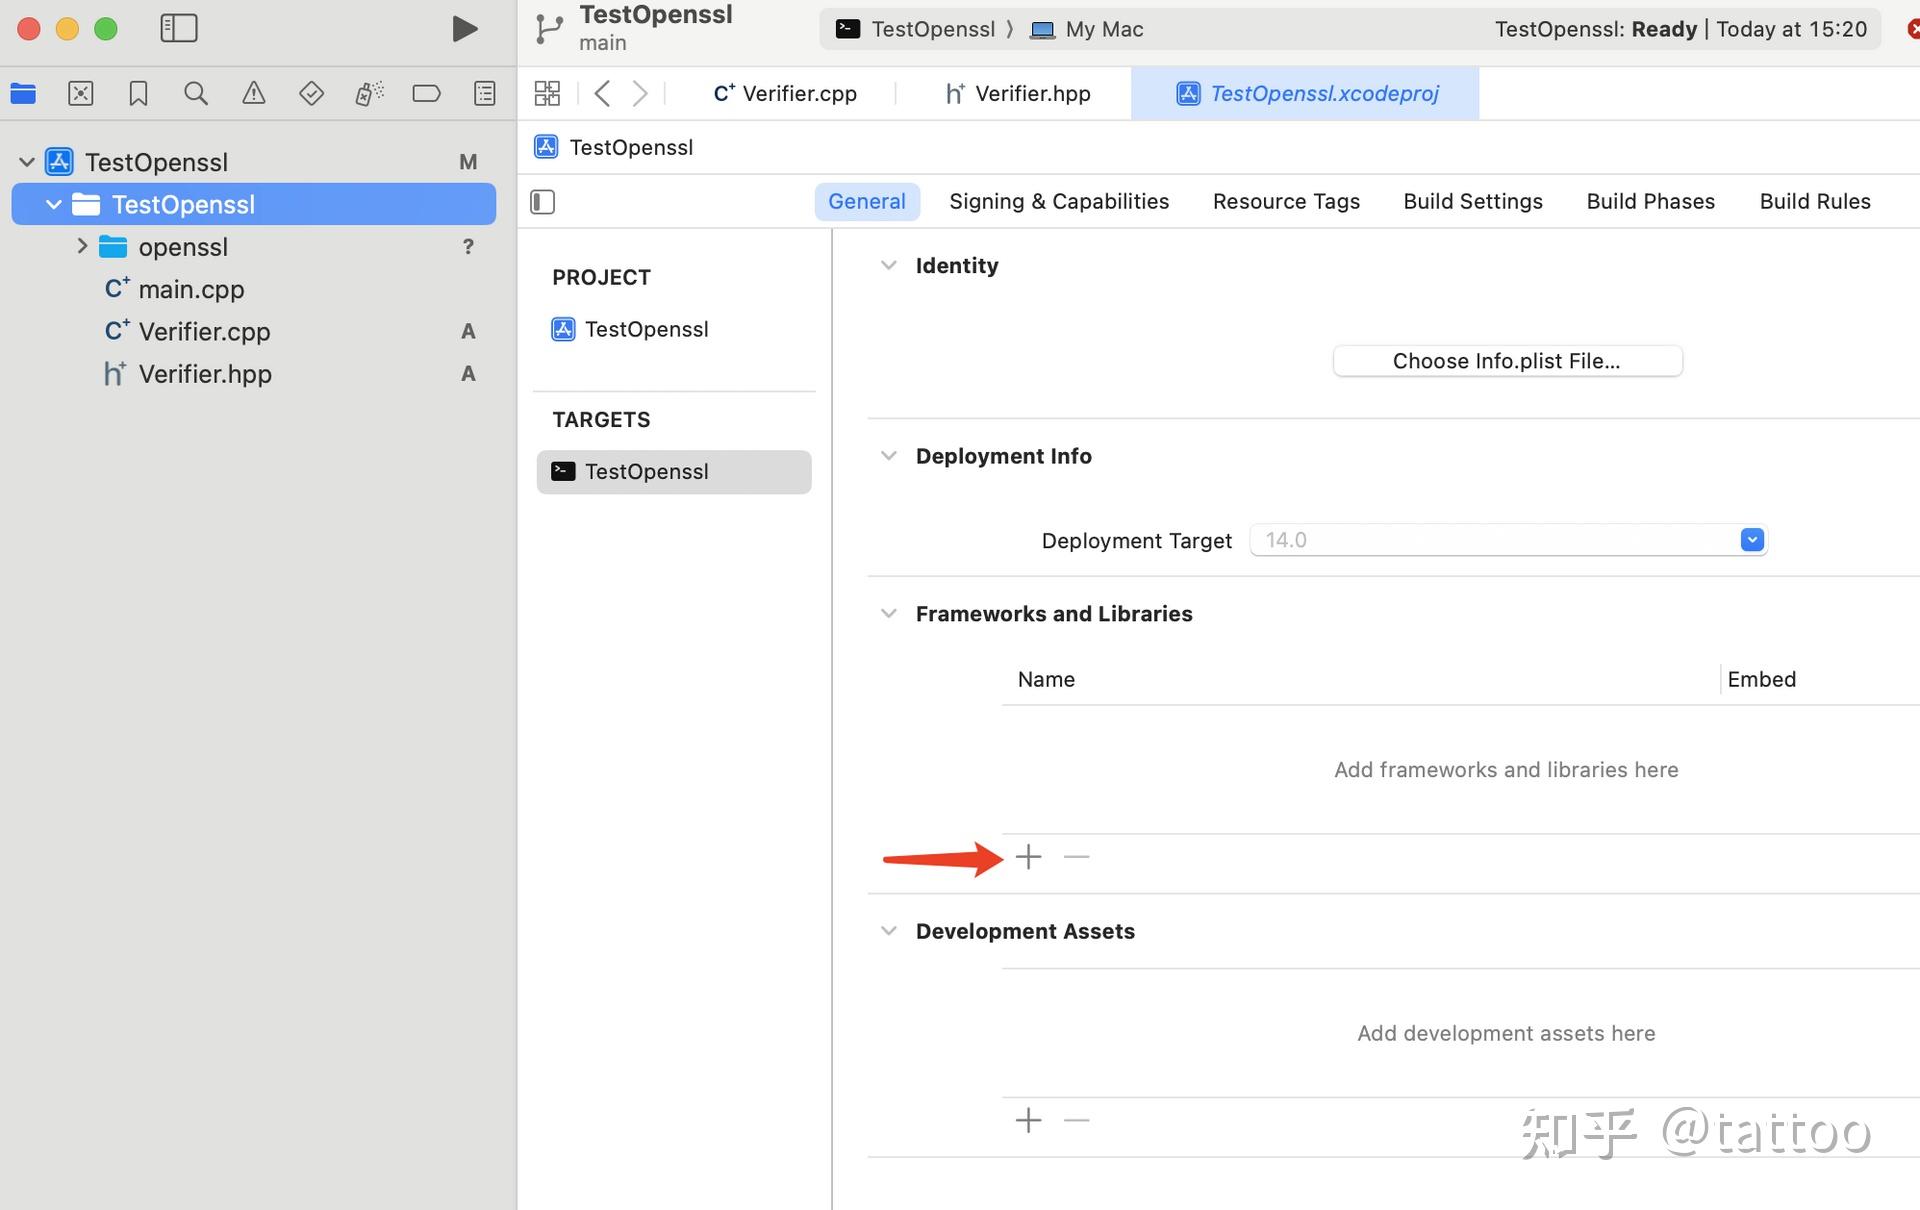Image resolution: width=1920 pixels, height=1210 pixels.
Task: Toggle the navigator sidebar in the toolbar
Action: coord(179,28)
